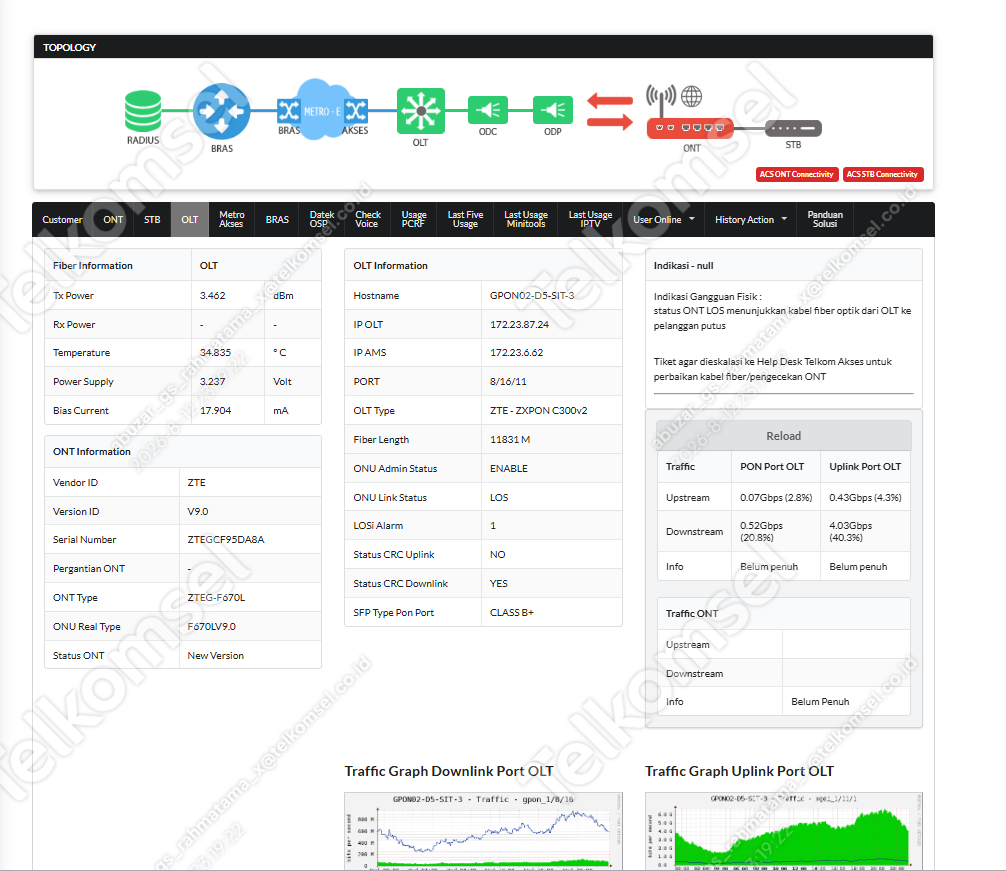Switch to the ONT tab
Image resolution: width=1006 pixels, height=871 pixels.
113,220
